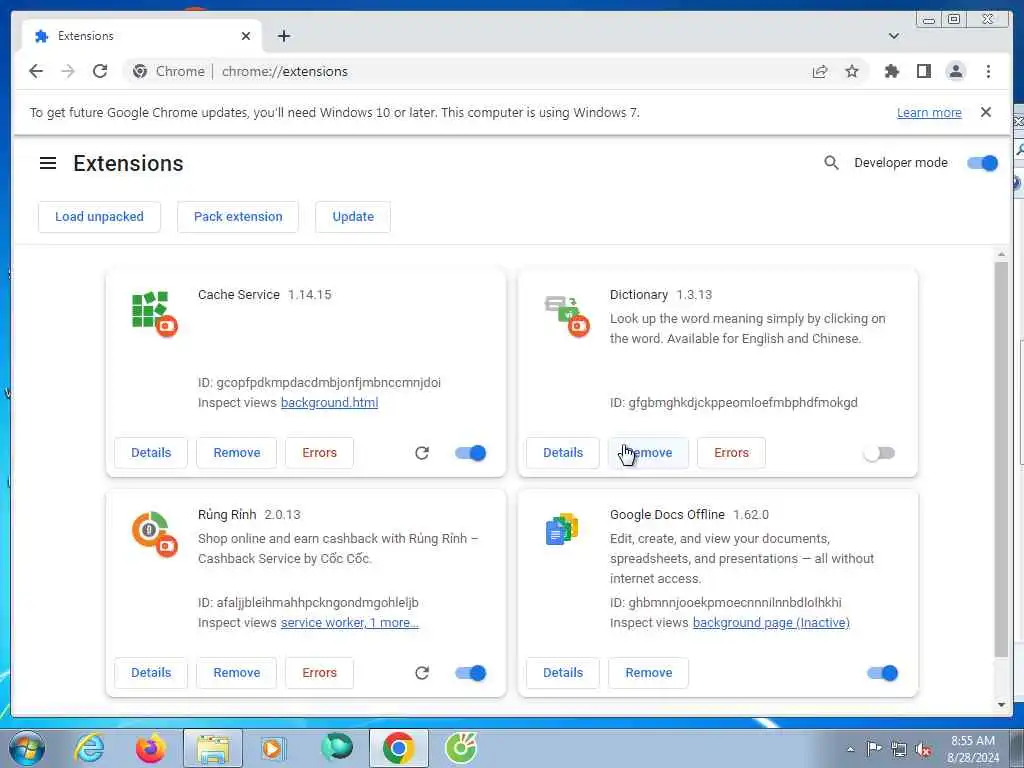1024x768 pixels.
Task: Open Details for Google Docs Offline
Action: click(x=563, y=673)
